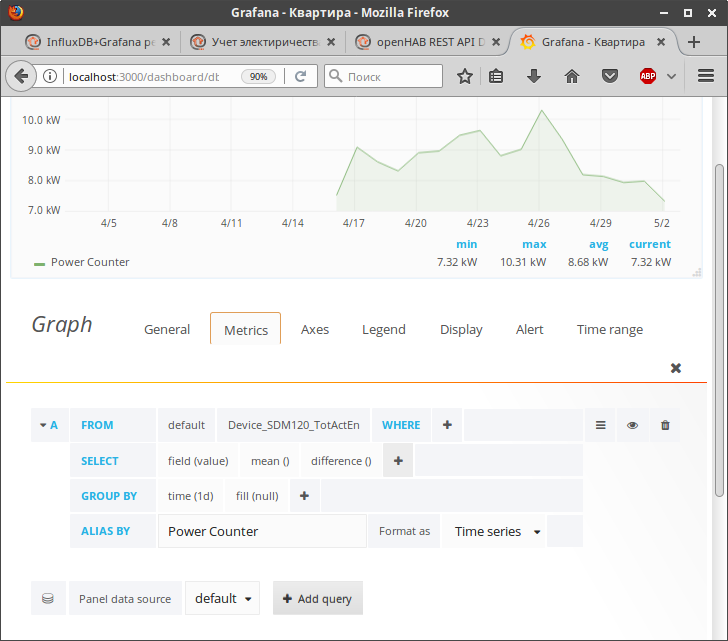728x641 pixels.
Task: Open the Time series format dropdown
Action: tap(495, 531)
